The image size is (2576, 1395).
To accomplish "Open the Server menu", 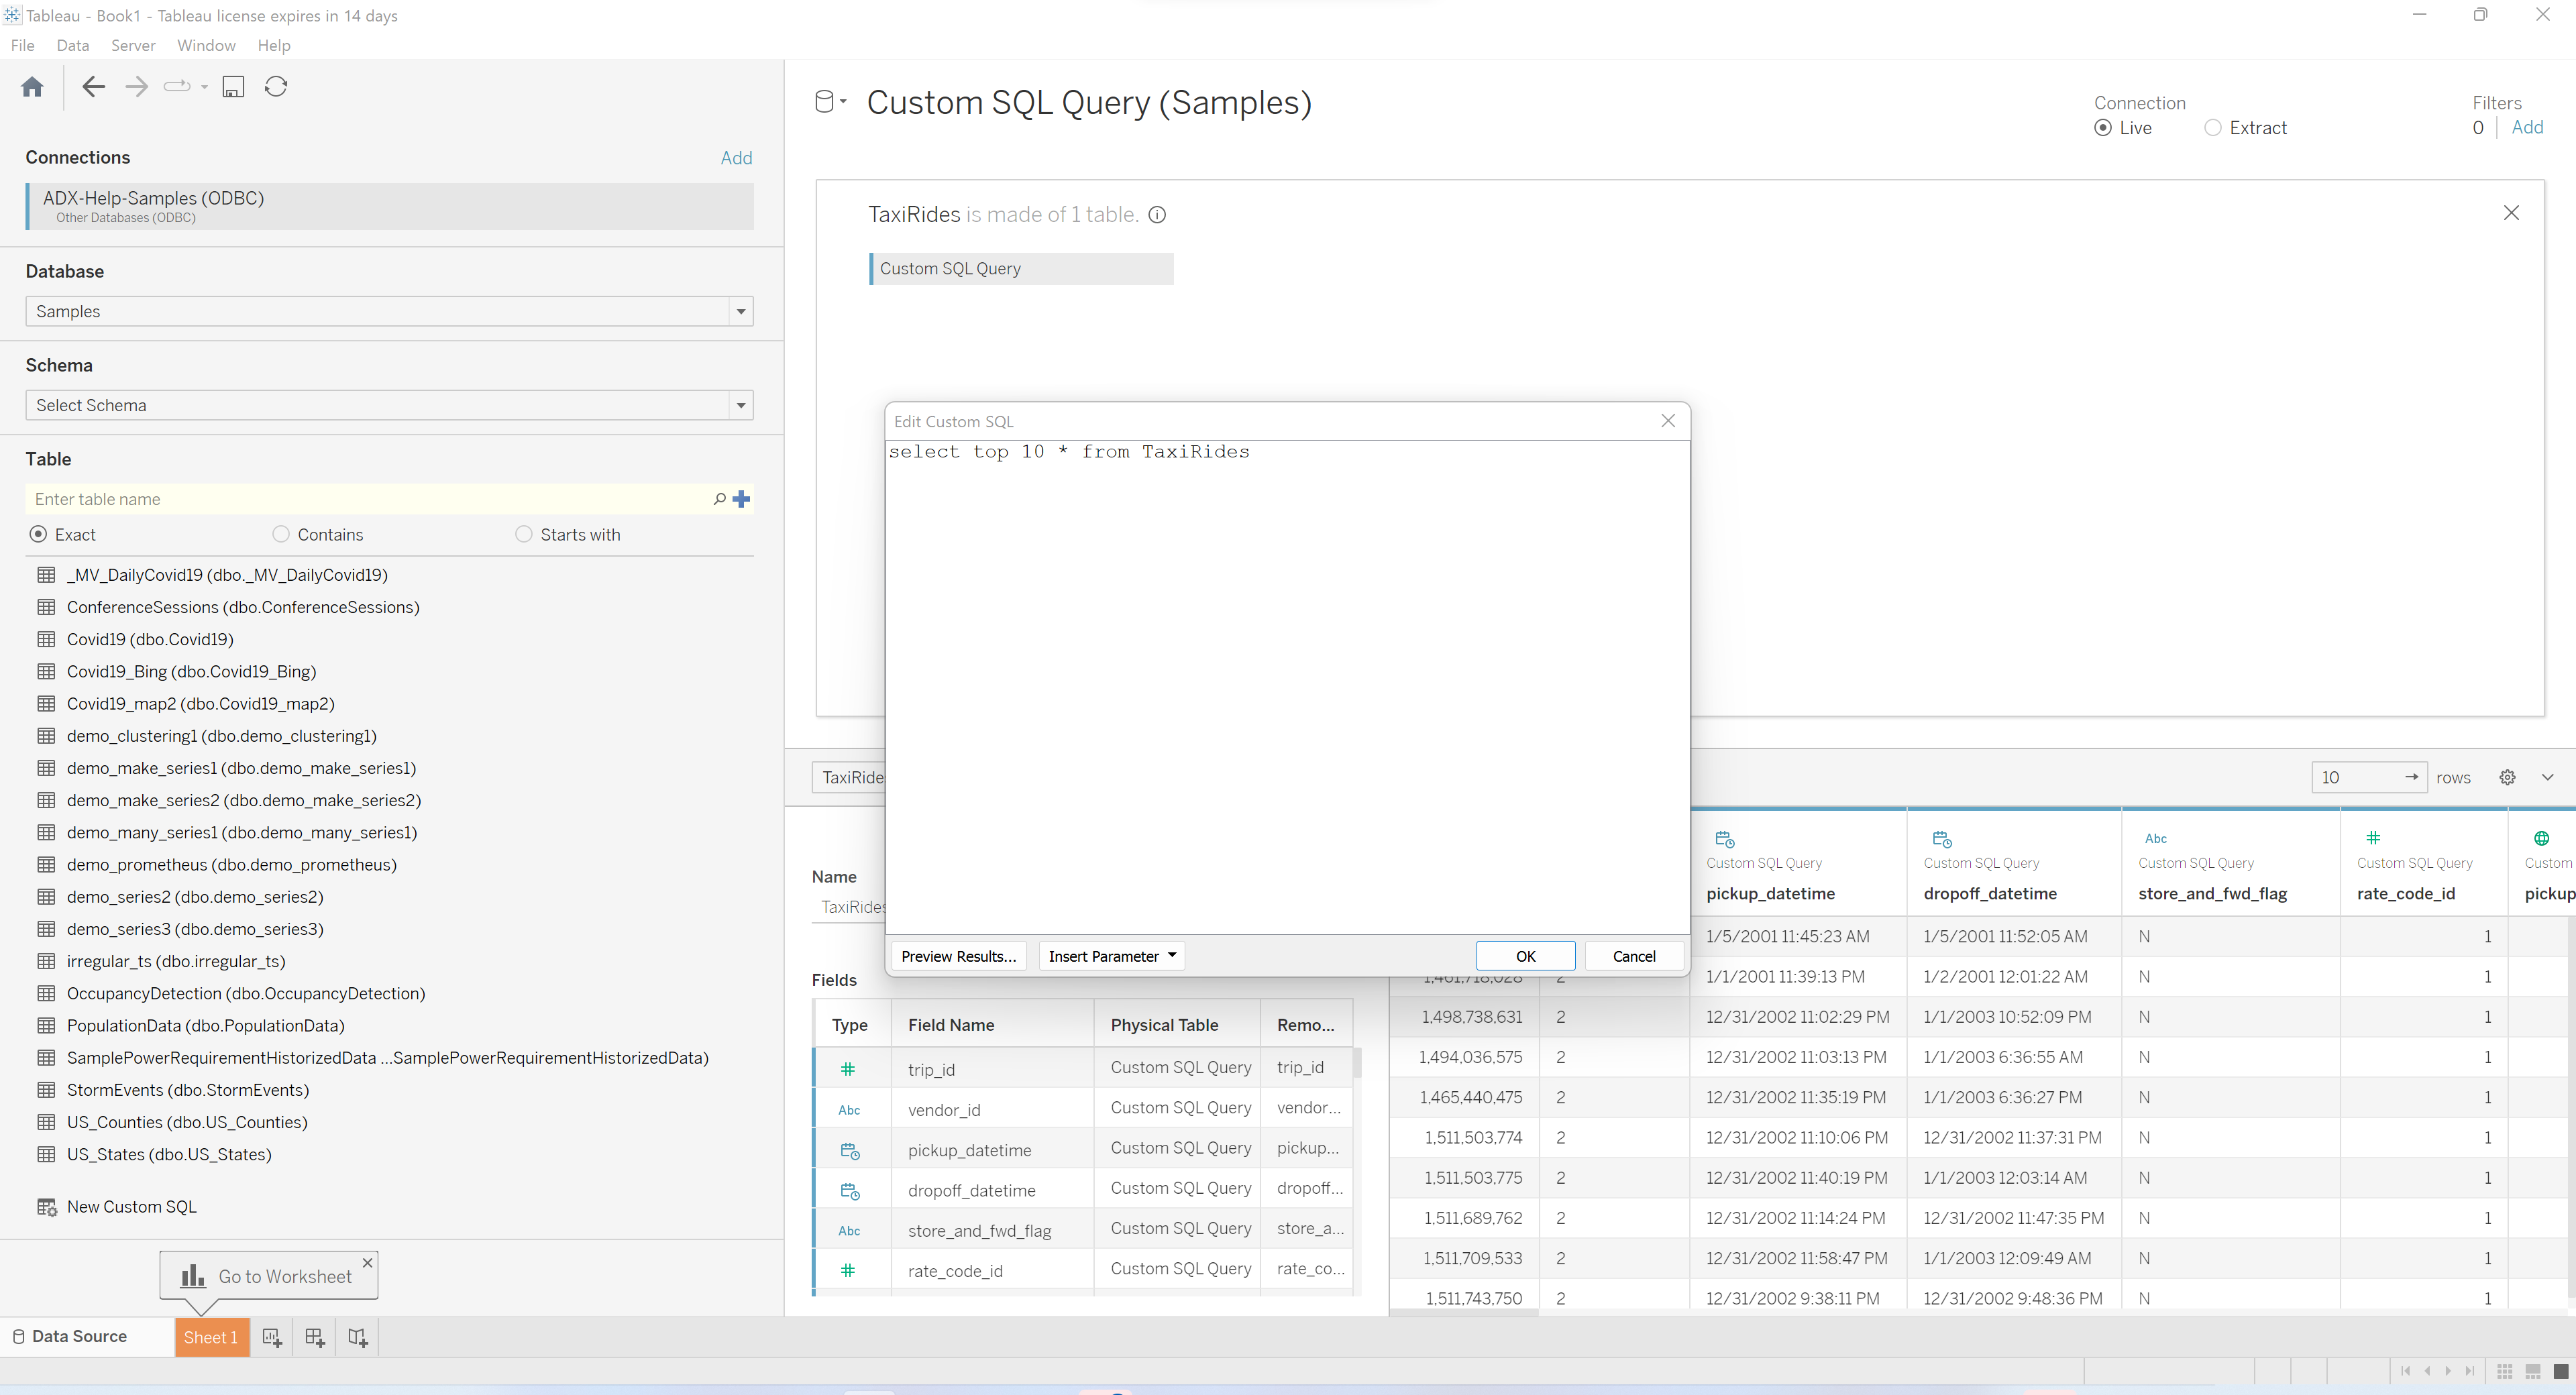I will [133, 45].
